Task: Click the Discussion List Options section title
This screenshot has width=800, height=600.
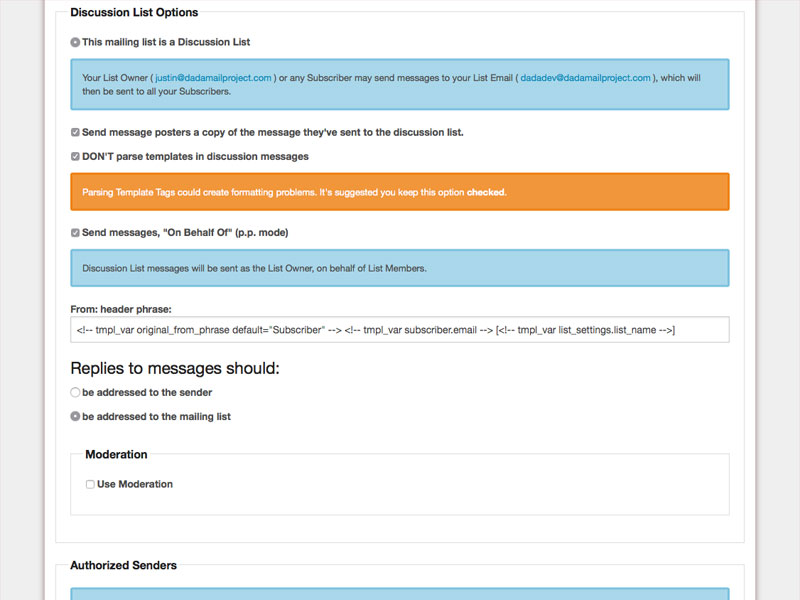Action: (x=134, y=13)
